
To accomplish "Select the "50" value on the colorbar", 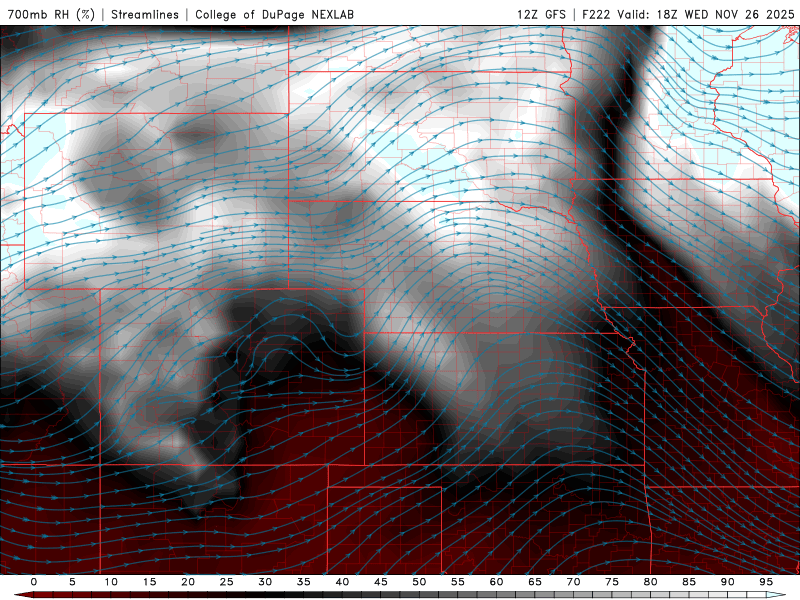I will (x=419, y=582).
